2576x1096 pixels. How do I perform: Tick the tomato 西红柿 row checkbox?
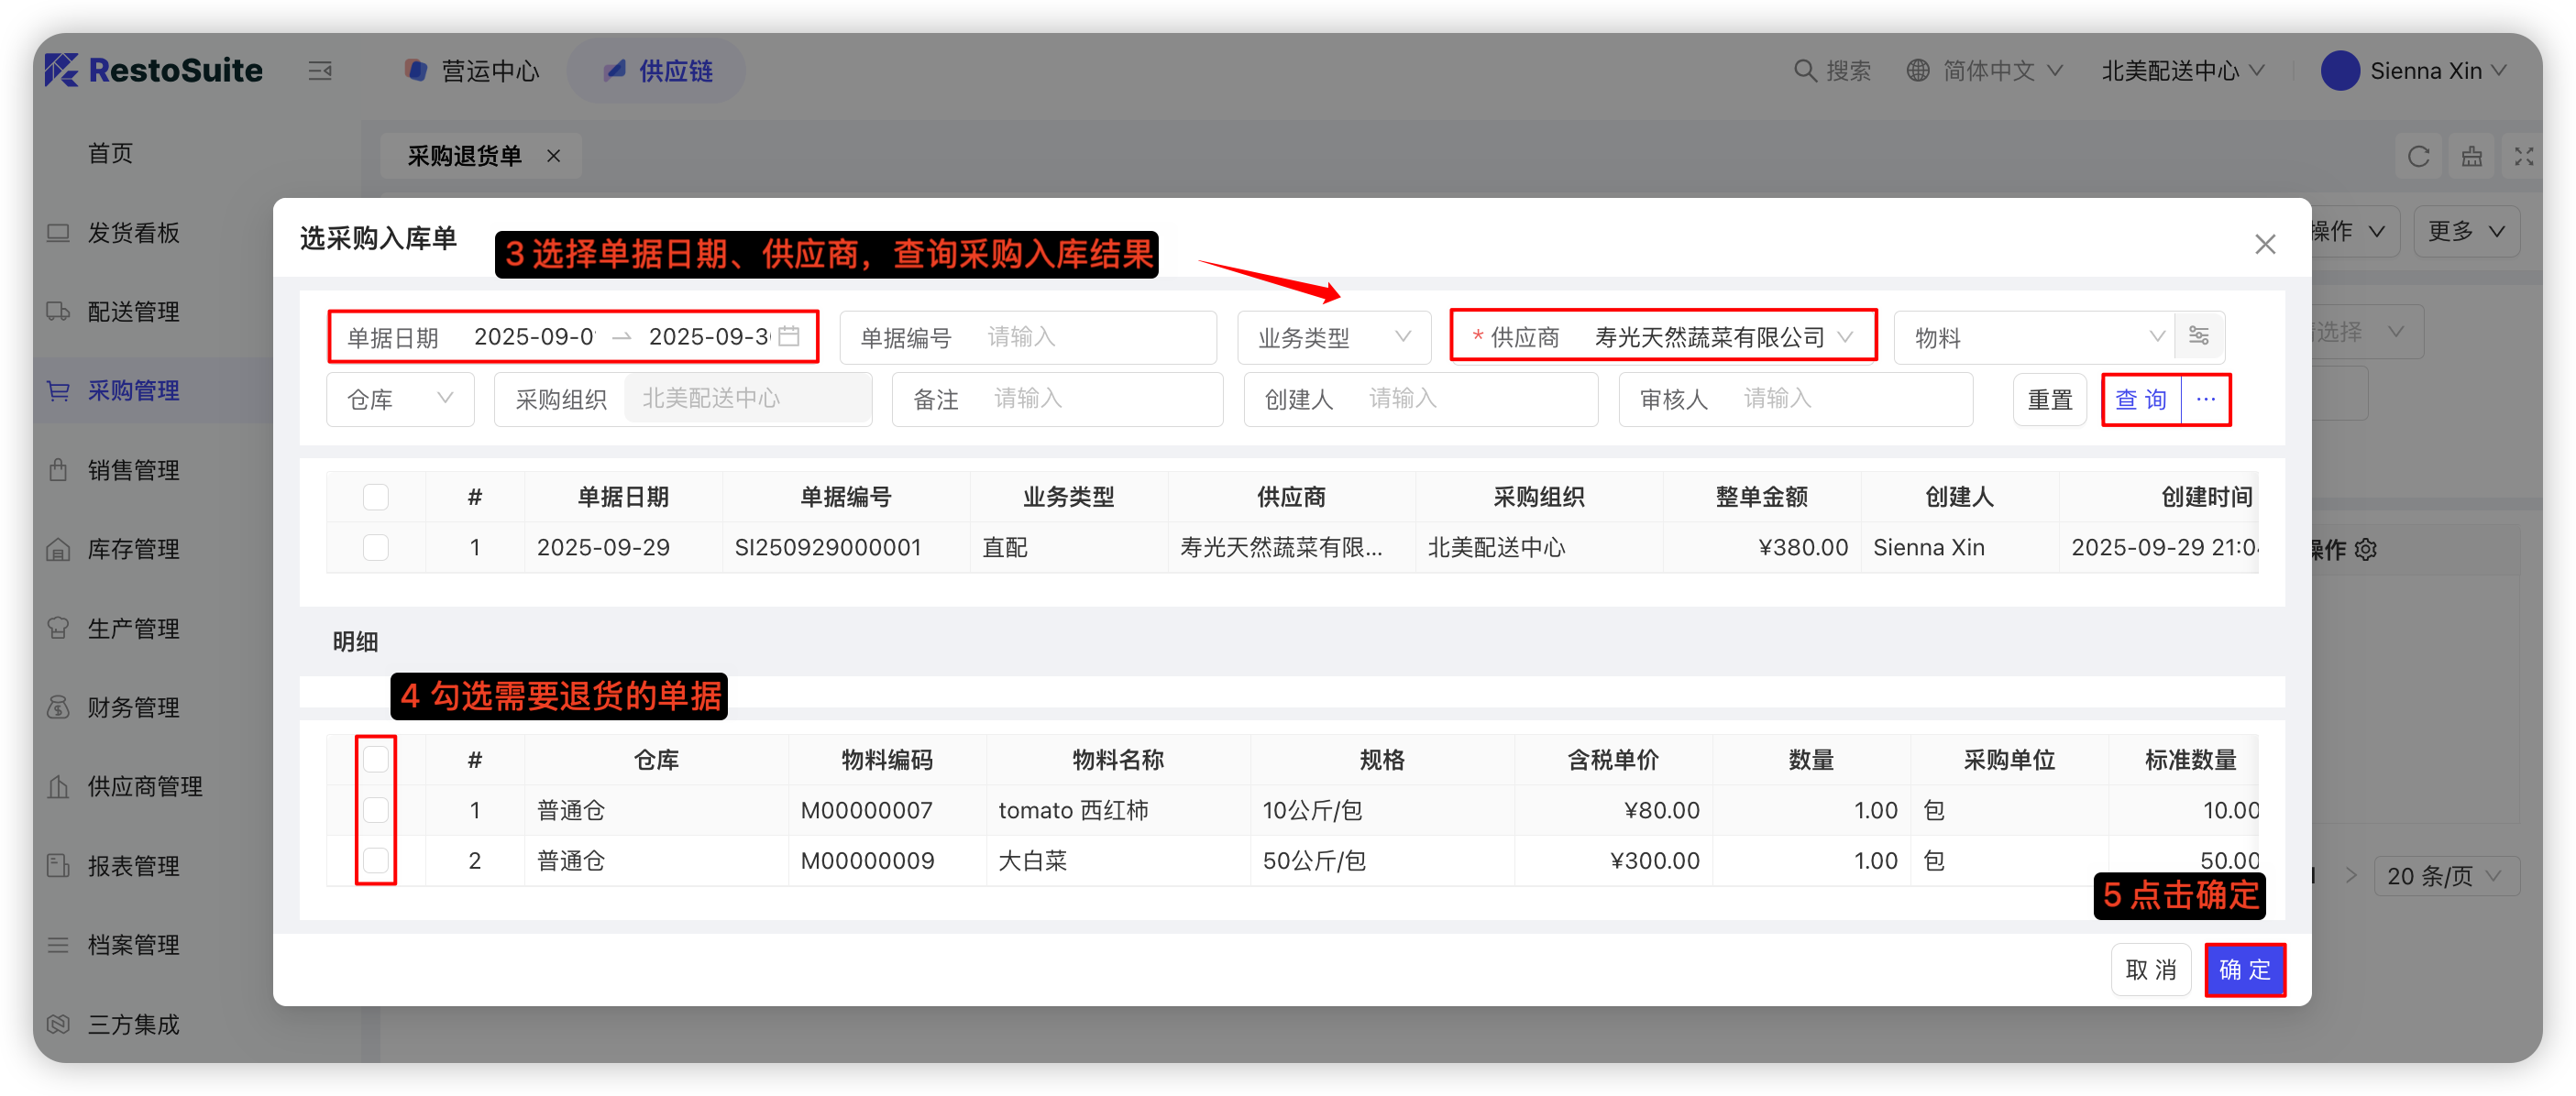tap(375, 810)
